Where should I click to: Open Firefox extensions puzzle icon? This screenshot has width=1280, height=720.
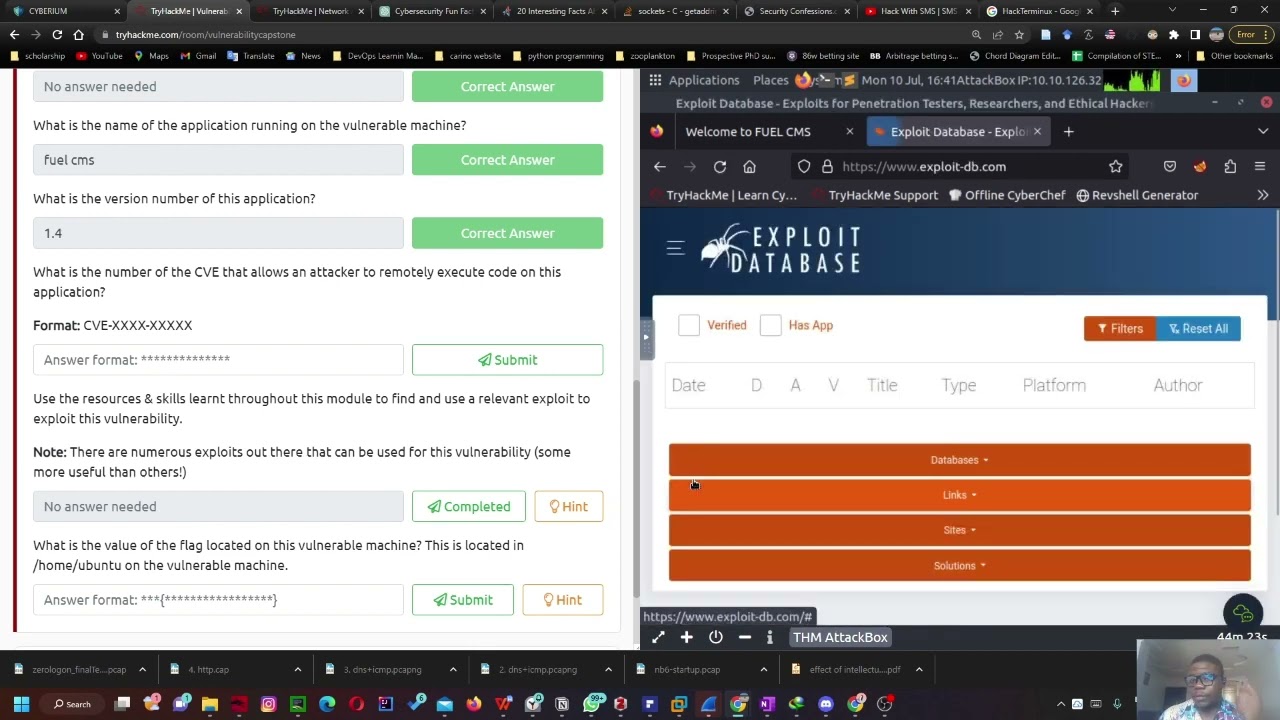coord(1230,167)
